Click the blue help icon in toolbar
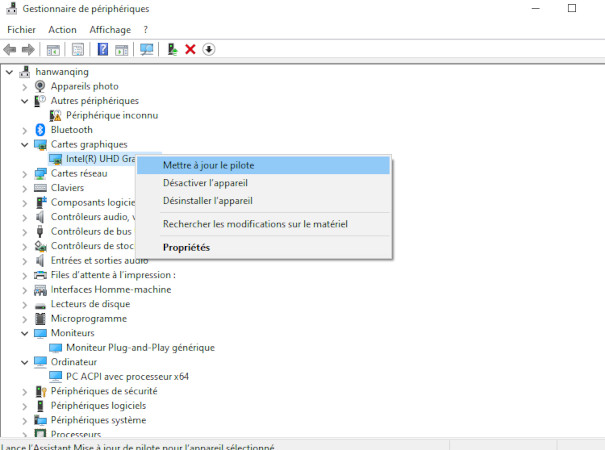The image size is (605, 450). click(x=102, y=49)
